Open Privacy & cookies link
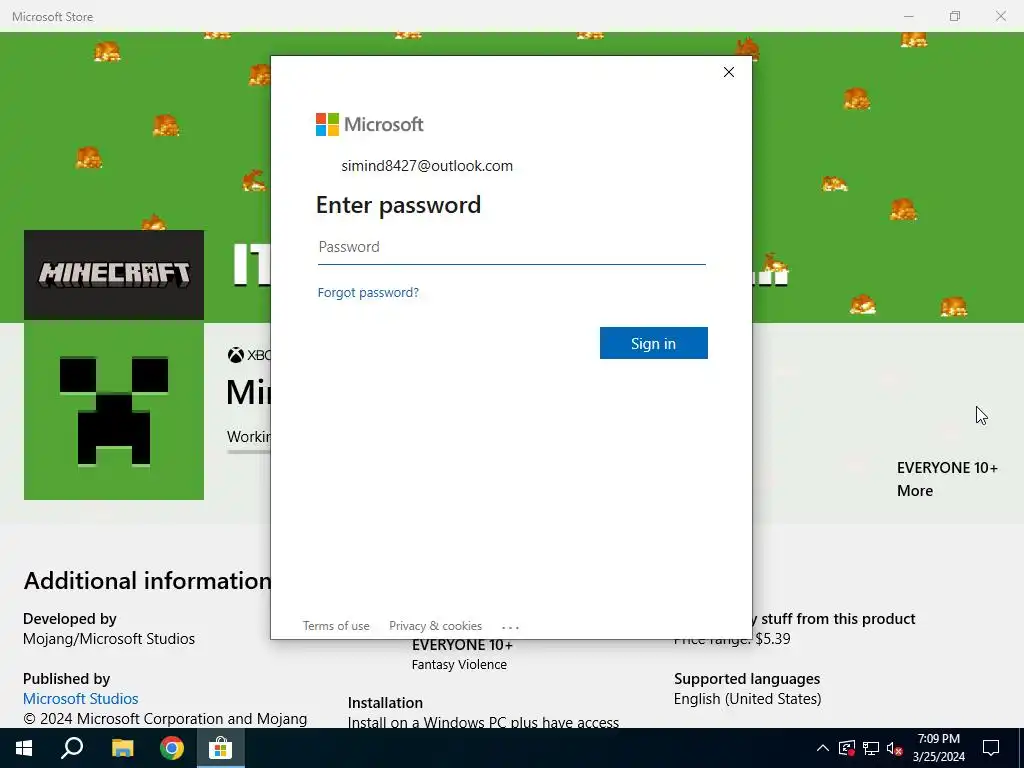 [x=436, y=626]
